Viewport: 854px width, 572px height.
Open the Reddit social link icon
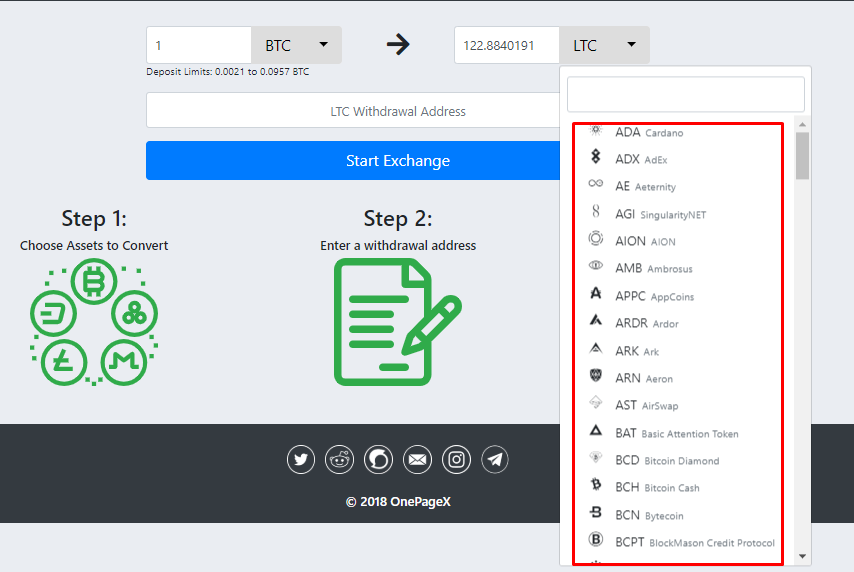[339, 459]
